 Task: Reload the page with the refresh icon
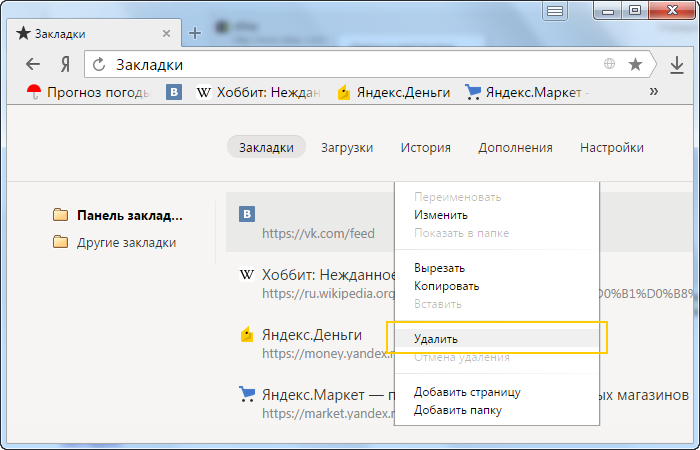tap(99, 65)
